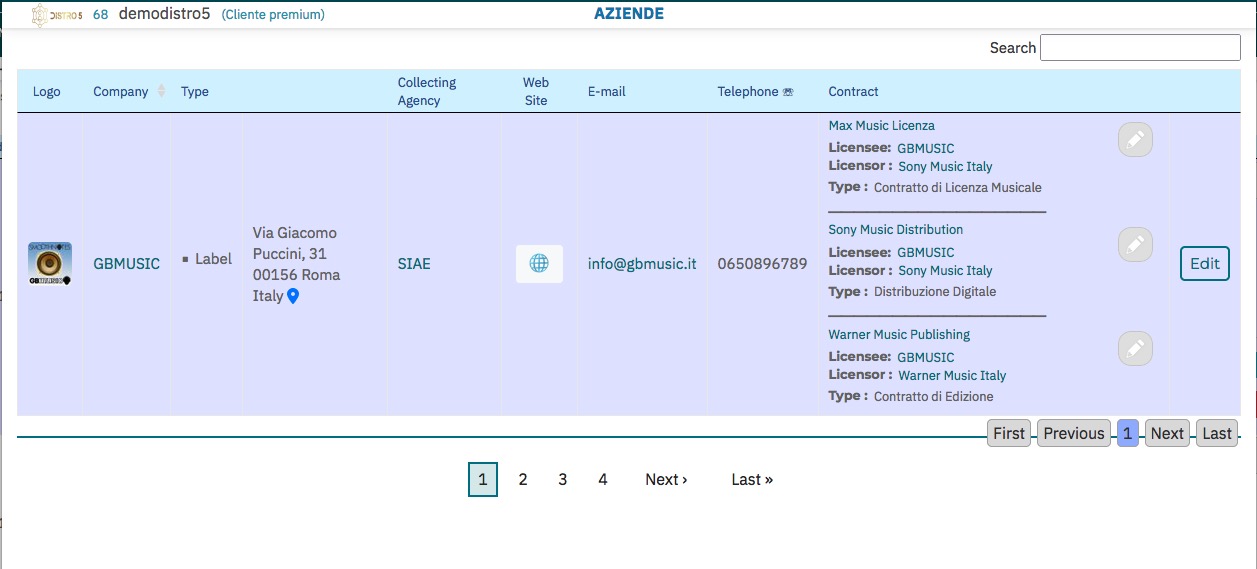Click the Contratto di Licenza Musicale text
This screenshot has height=569, width=1257.
(958, 188)
